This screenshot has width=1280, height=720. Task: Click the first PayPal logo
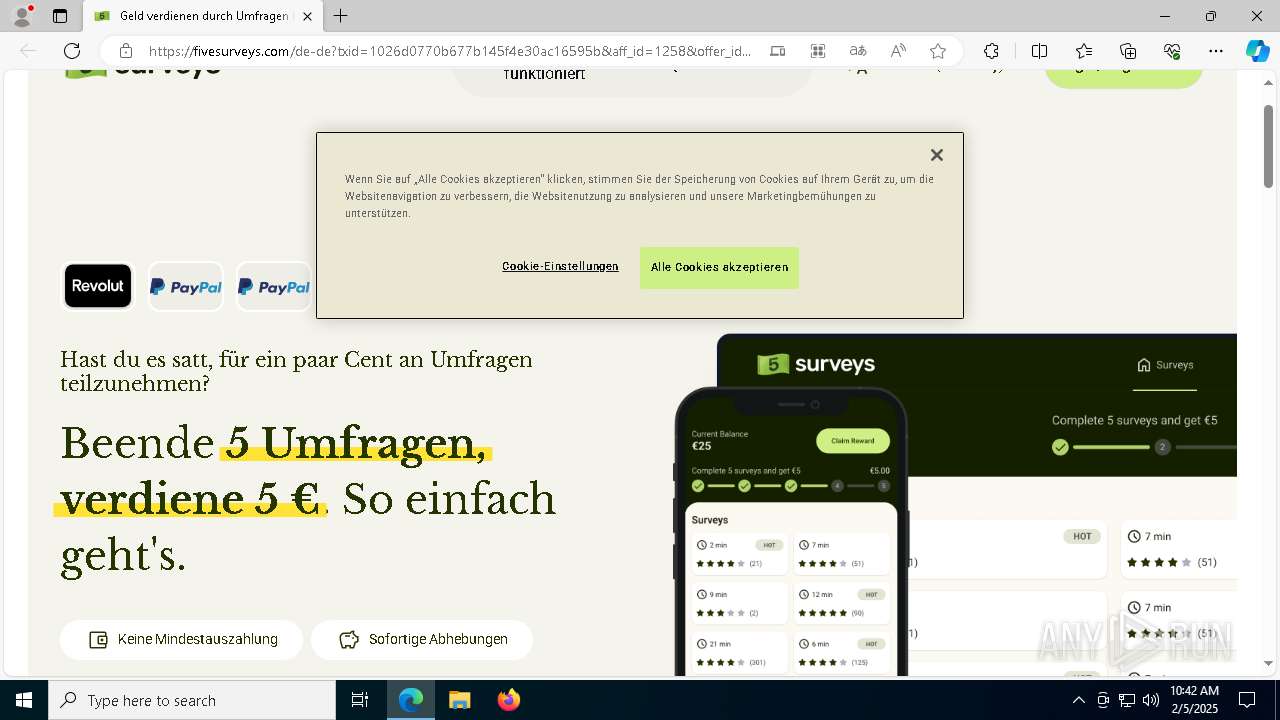[186, 287]
